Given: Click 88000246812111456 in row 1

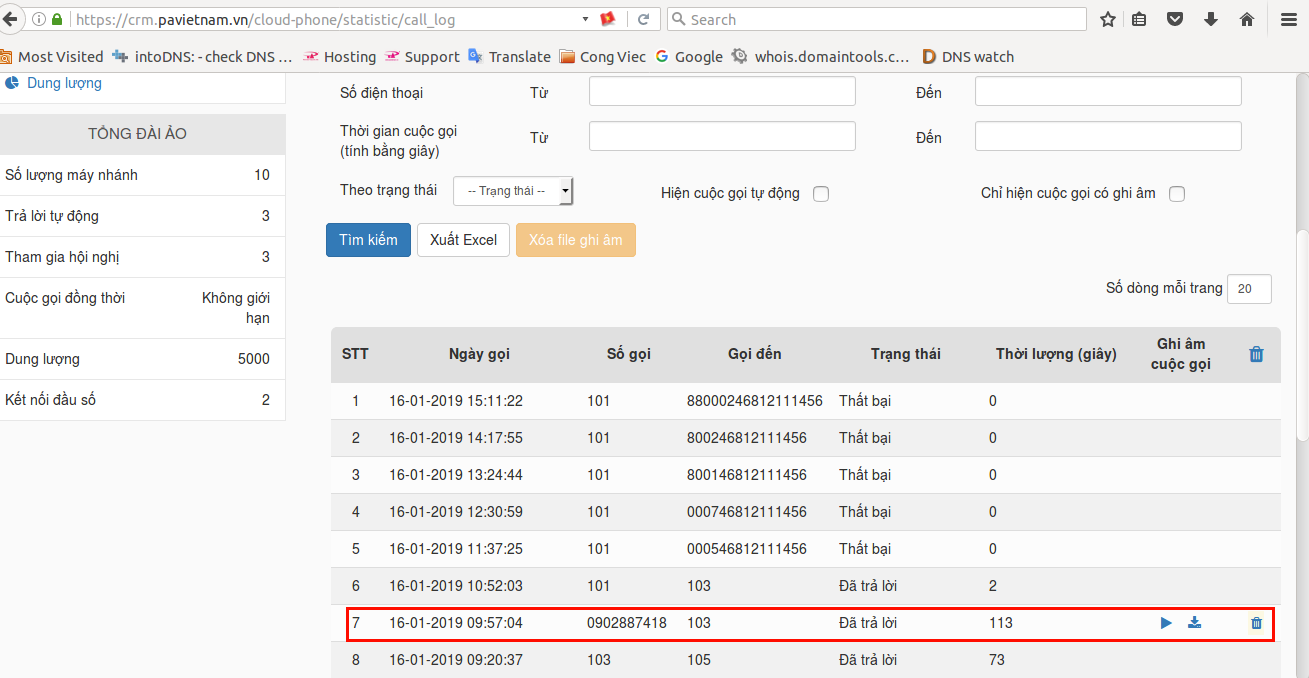Looking at the screenshot, I should coord(755,401).
